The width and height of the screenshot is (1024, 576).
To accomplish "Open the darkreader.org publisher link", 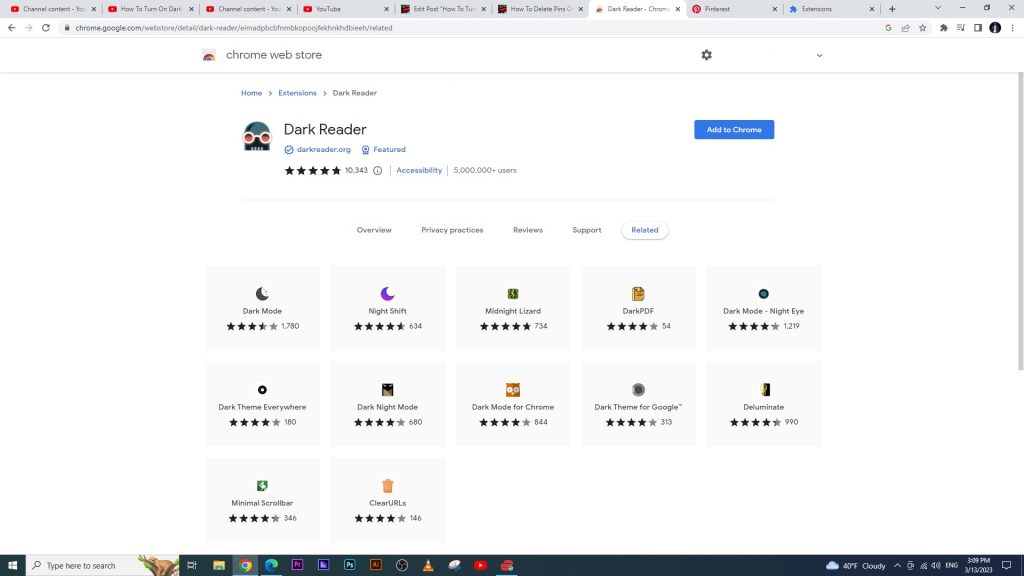I will point(323,150).
